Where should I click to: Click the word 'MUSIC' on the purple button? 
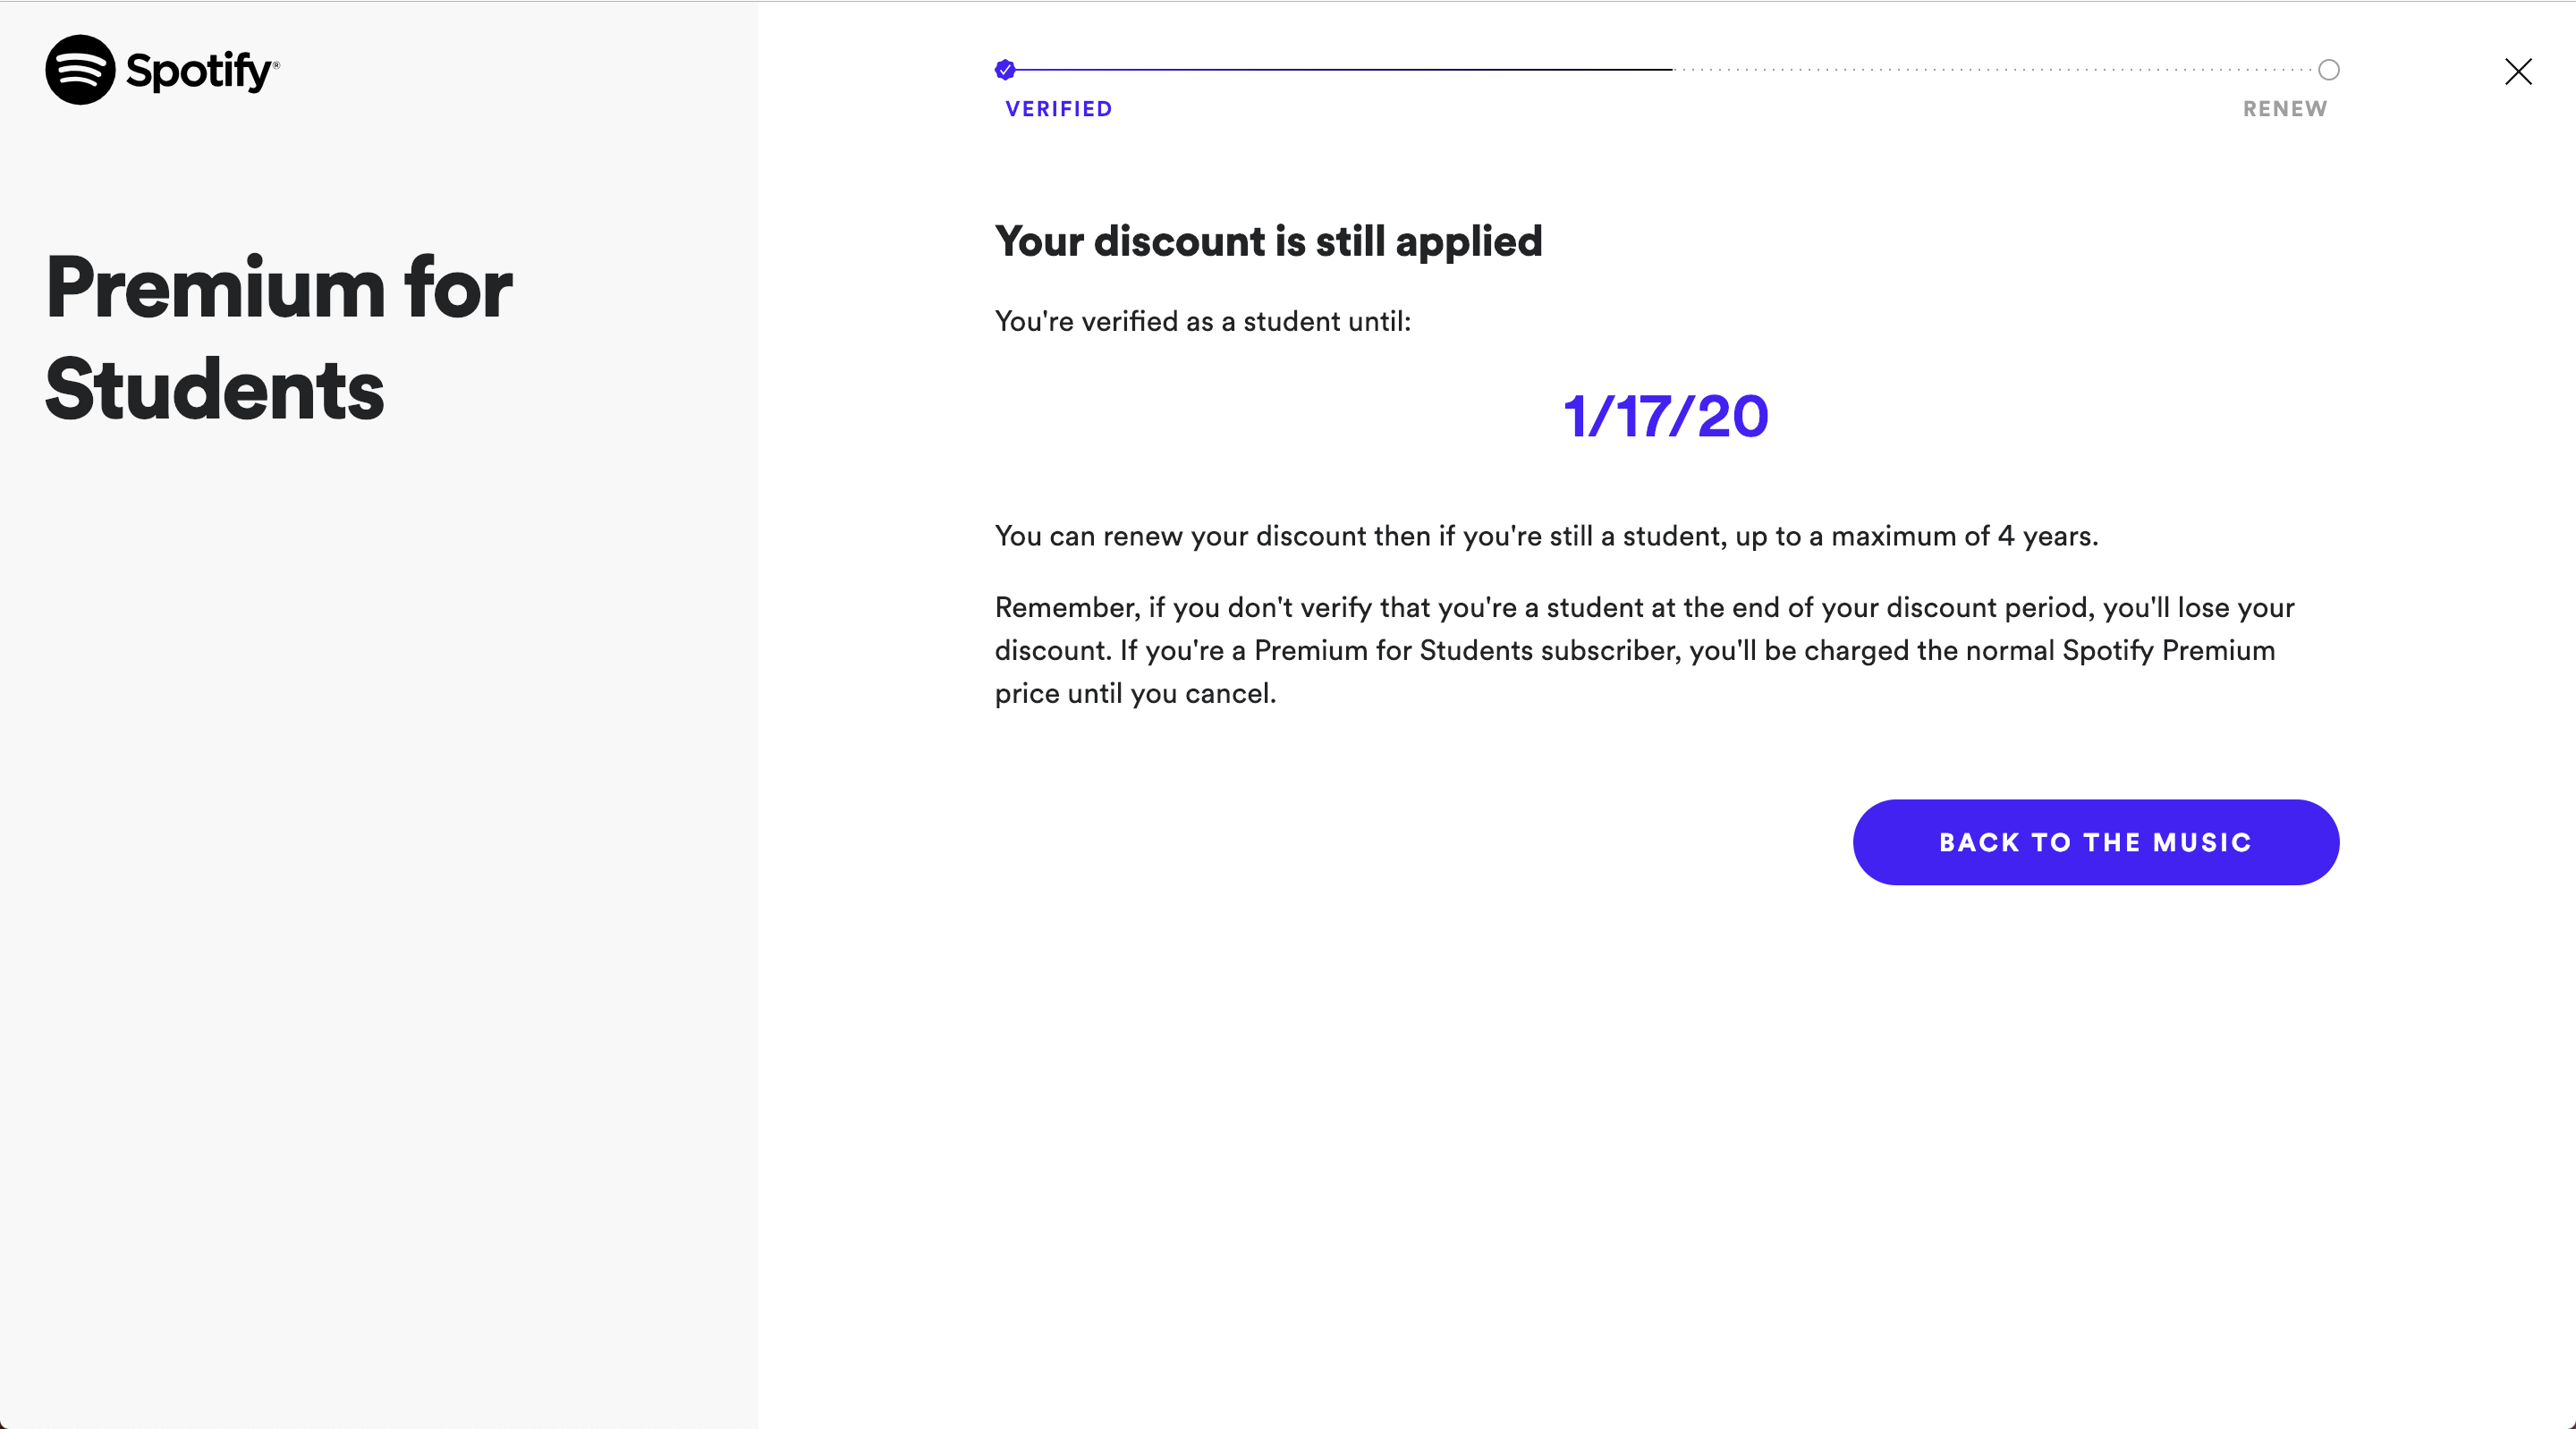(x=2202, y=842)
